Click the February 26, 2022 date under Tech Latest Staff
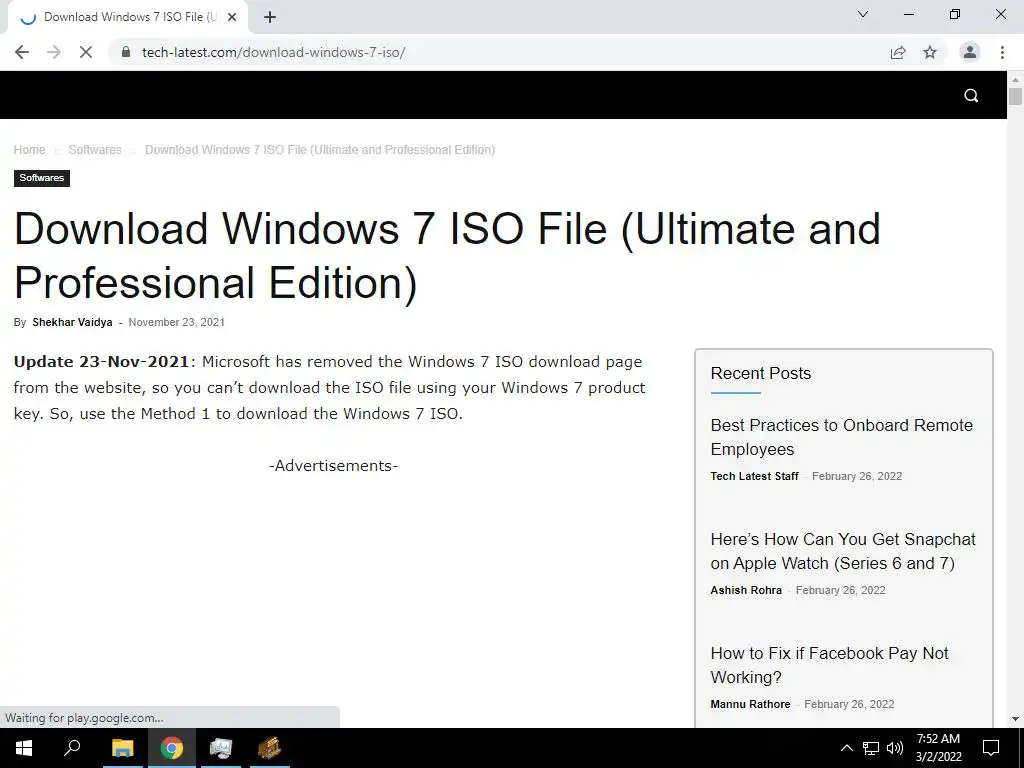 (857, 476)
